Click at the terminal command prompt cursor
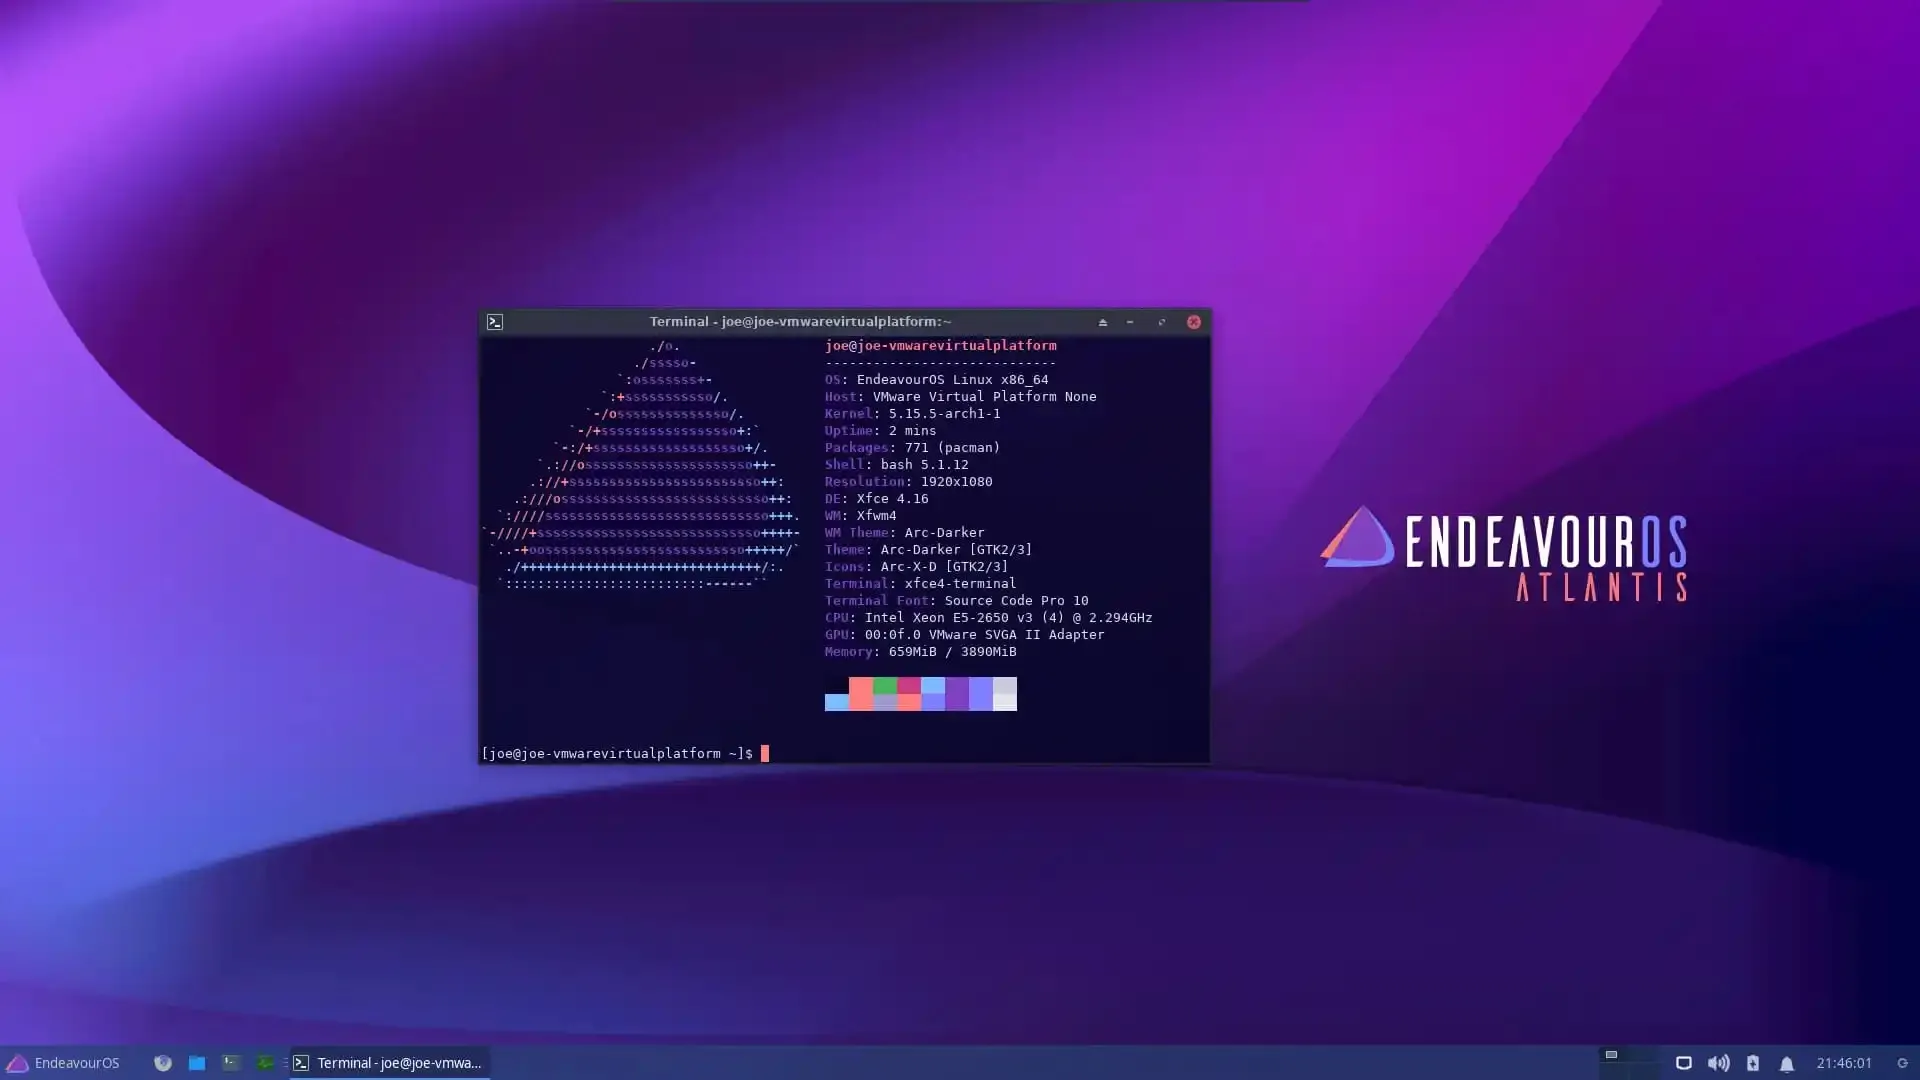This screenshot has height=1080, width=1920. tap(765, 753)
